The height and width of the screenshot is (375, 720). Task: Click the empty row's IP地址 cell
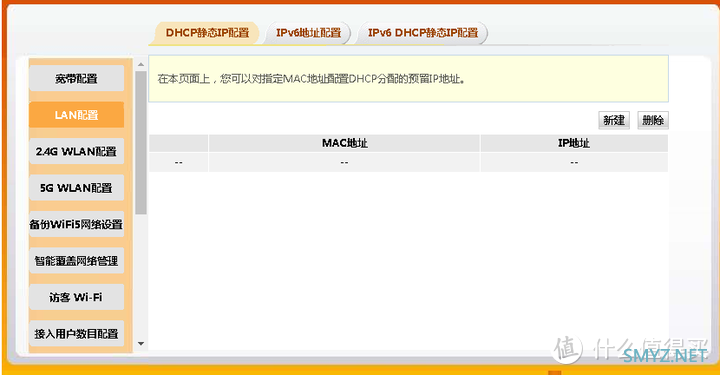(x=574, y=162)
